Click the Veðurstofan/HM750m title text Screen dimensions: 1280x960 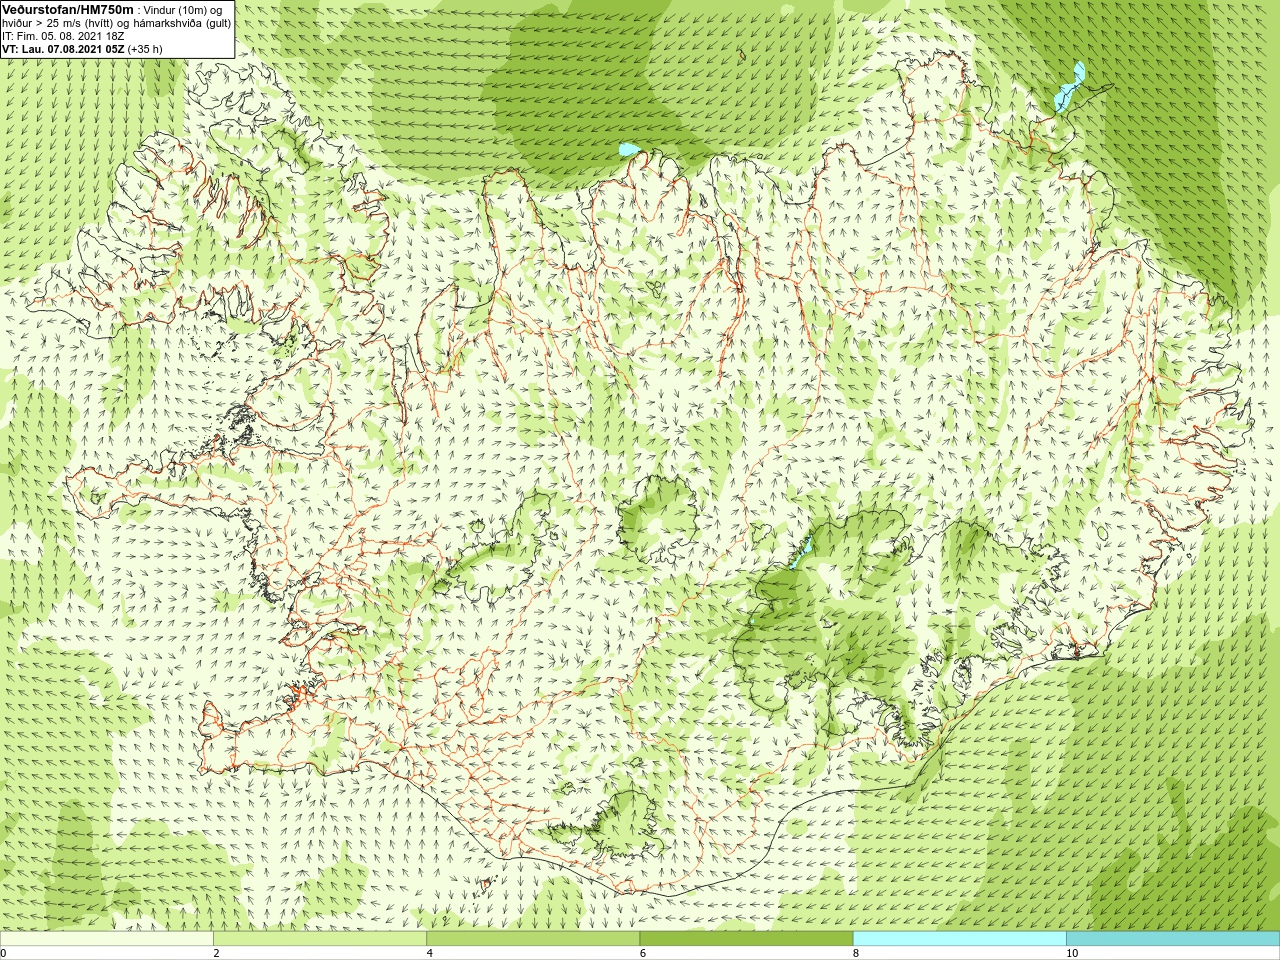click(68, 9)
